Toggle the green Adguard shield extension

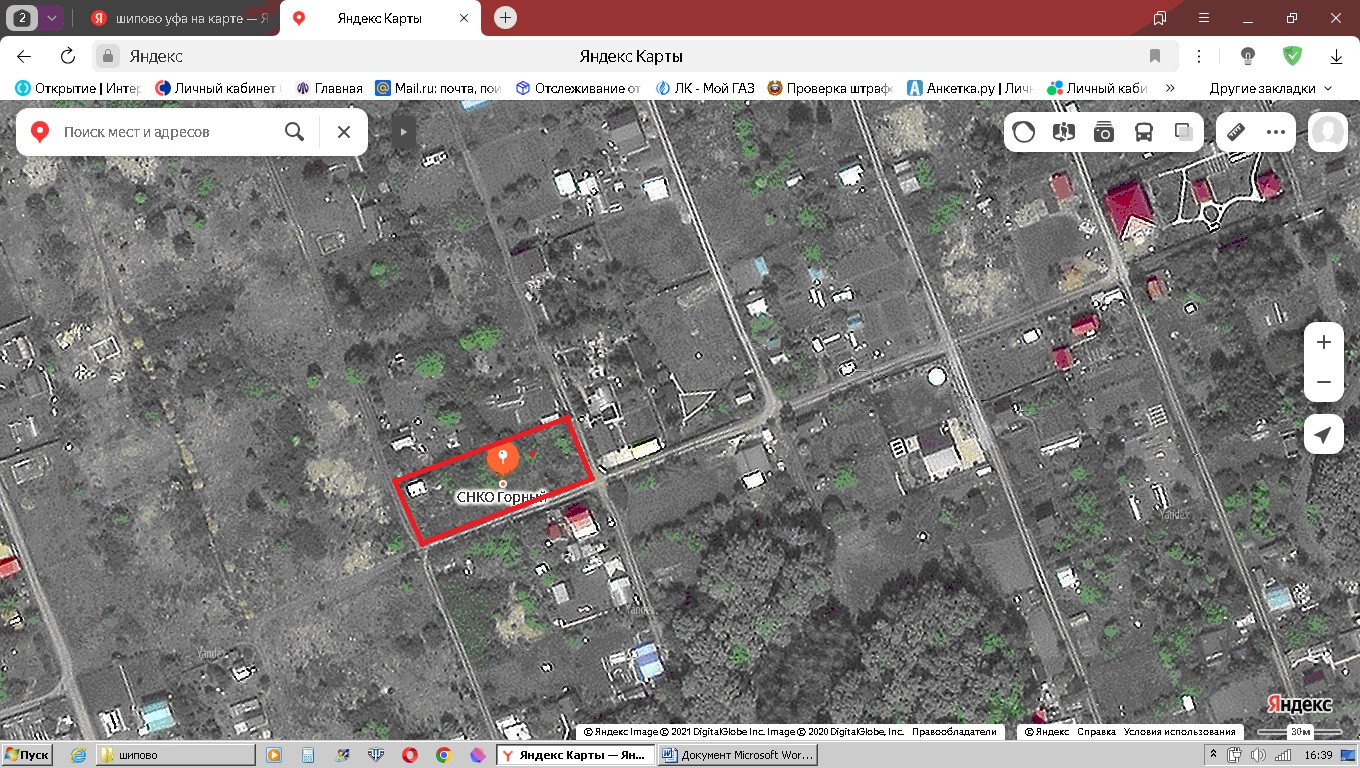(x=1293, y=56)
